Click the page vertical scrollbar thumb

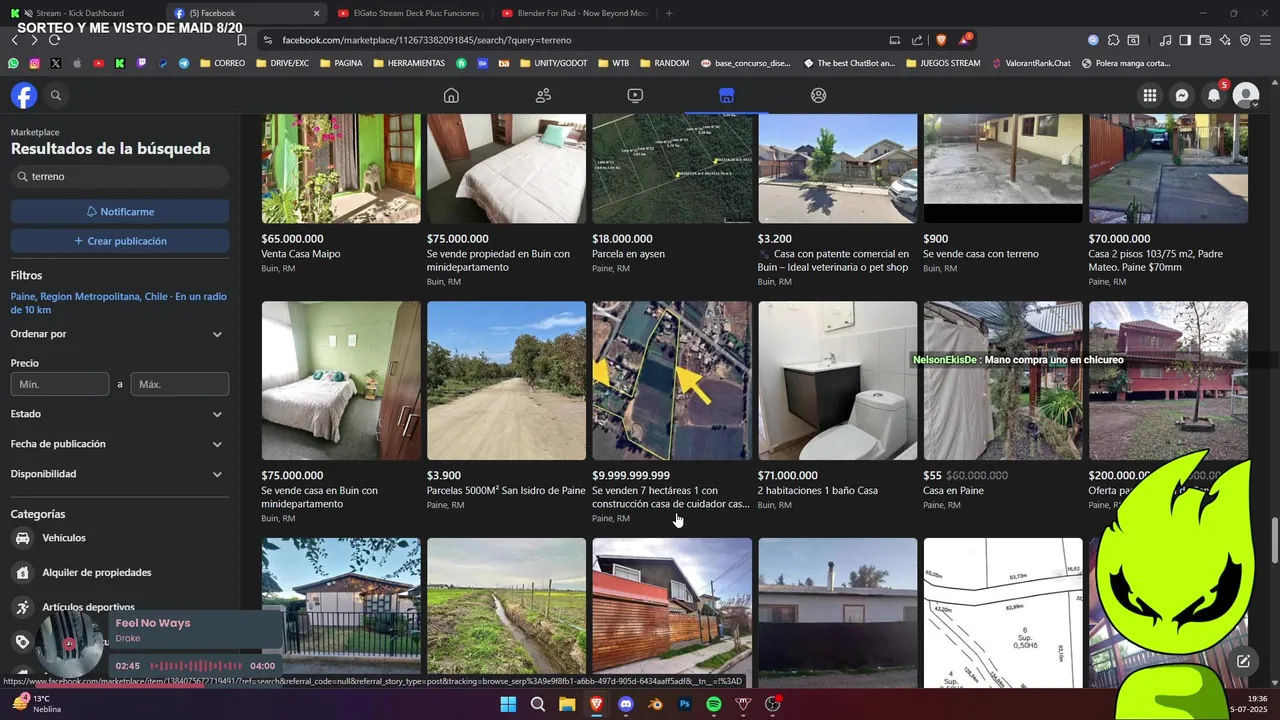(1274, 541)
